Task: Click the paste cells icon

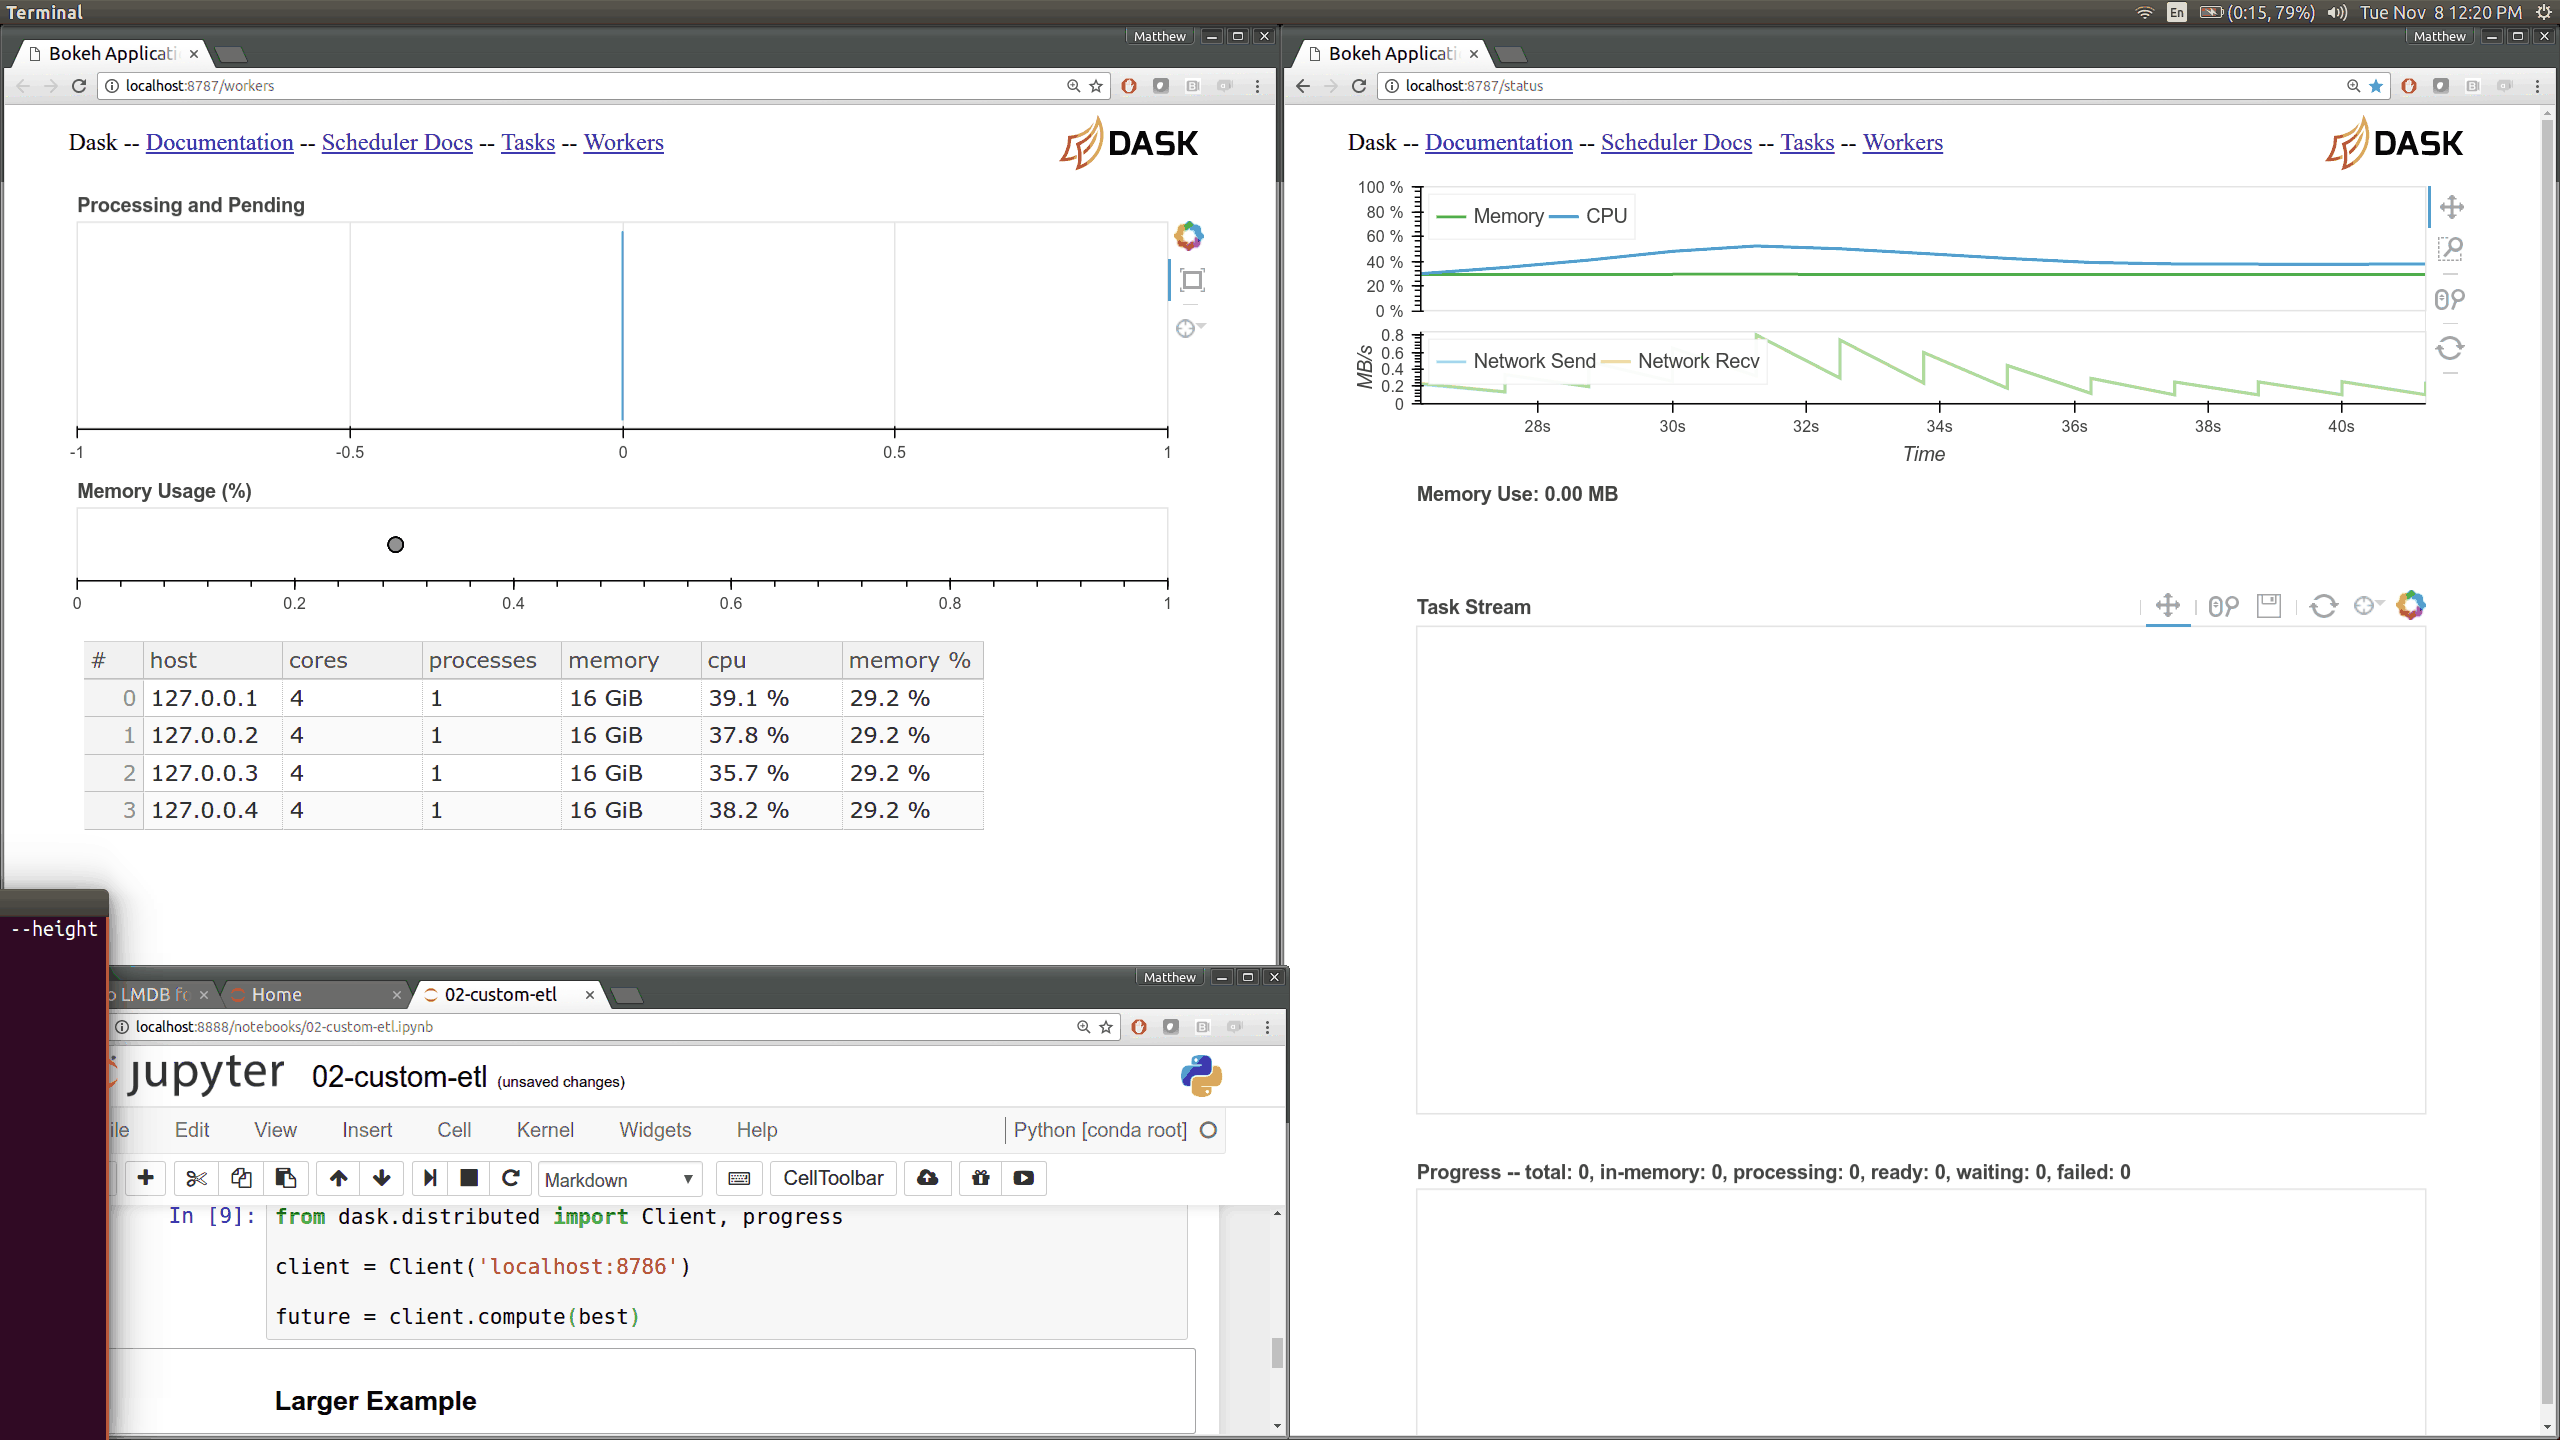Action: tap(286, 1178)
